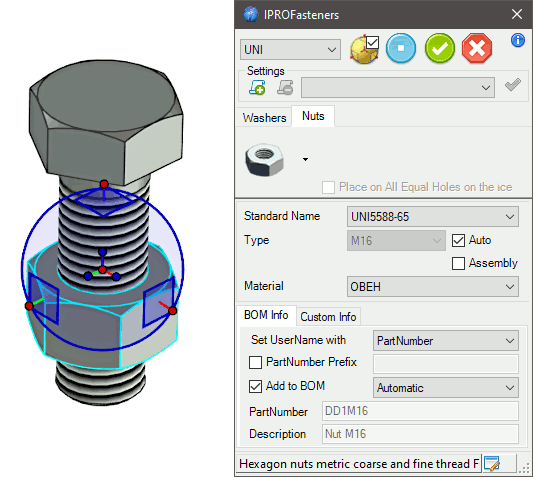533x477 pixels.
Task: Click the PartNumber Prefix text field
Action: [x=446, y=364]
